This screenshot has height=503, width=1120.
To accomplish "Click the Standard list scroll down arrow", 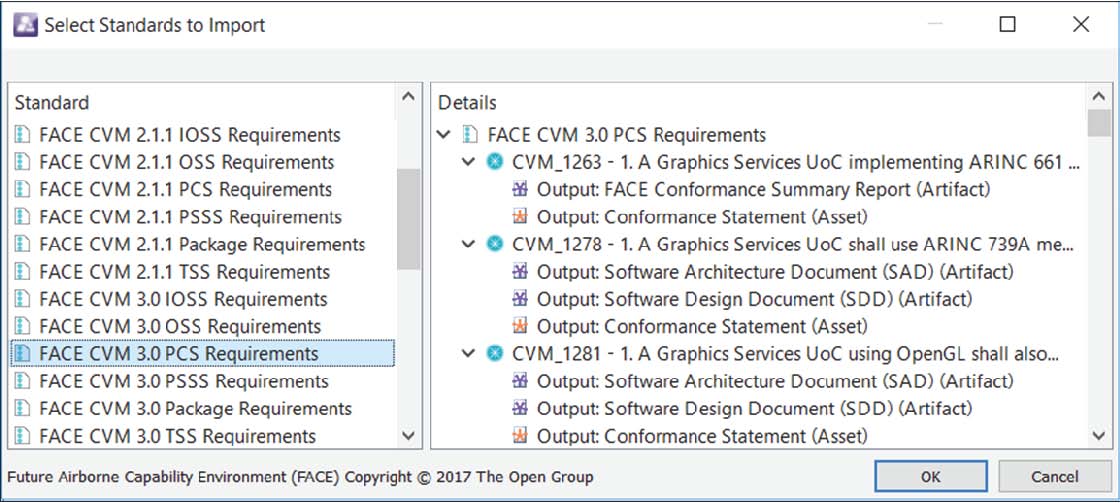I will pyautogui.click(x=408, y=436).
